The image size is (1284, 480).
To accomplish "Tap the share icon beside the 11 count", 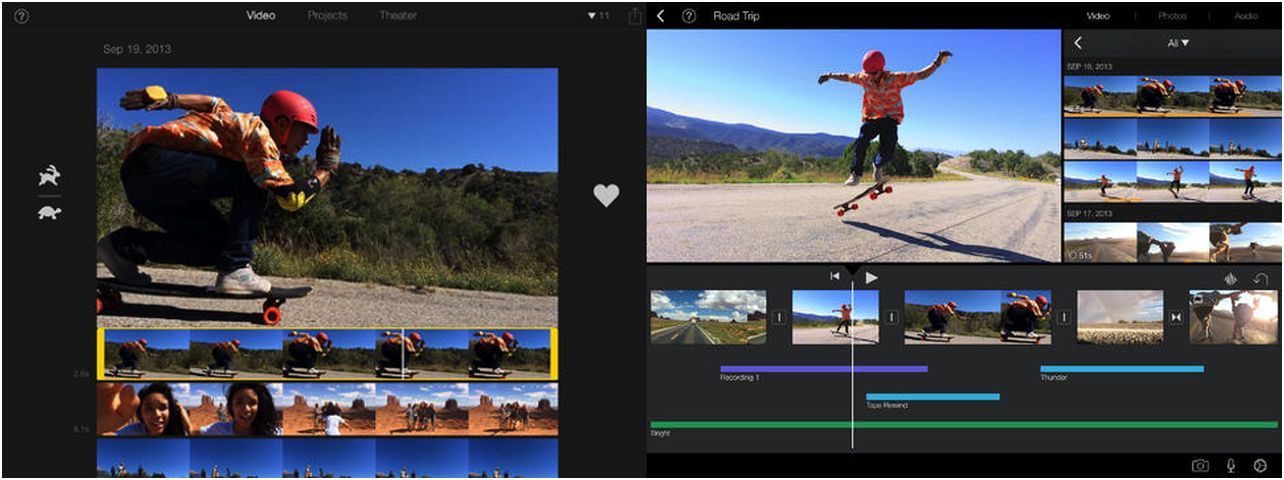I will (635, 16).
